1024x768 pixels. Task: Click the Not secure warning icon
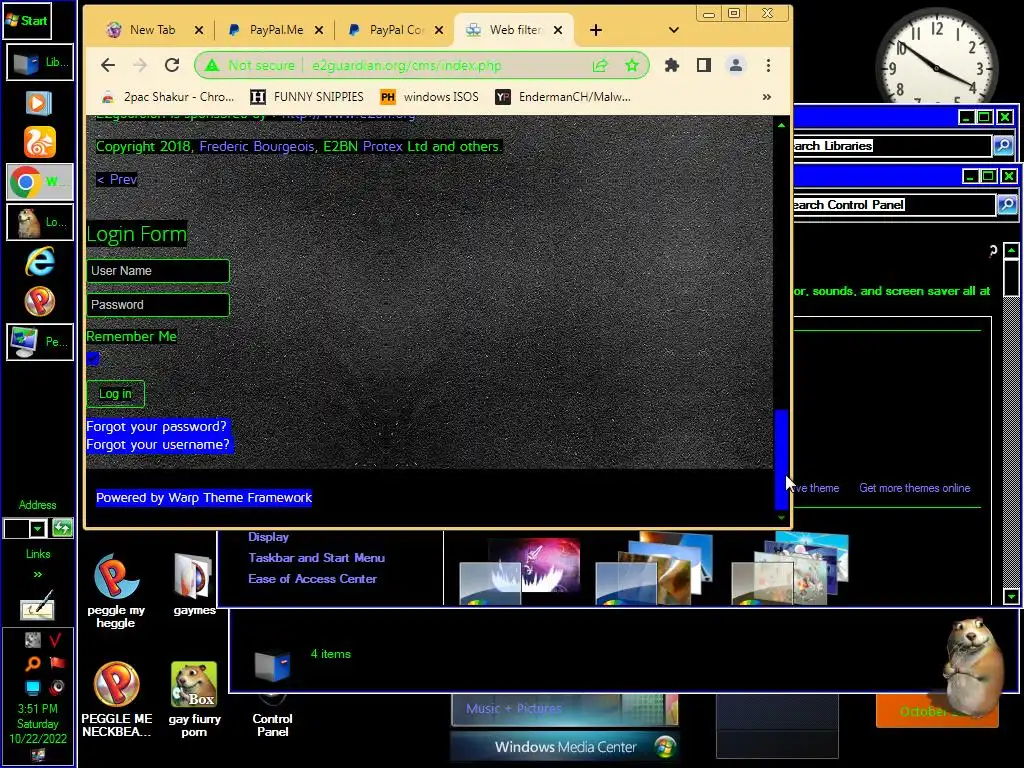[x=212, y=65]
